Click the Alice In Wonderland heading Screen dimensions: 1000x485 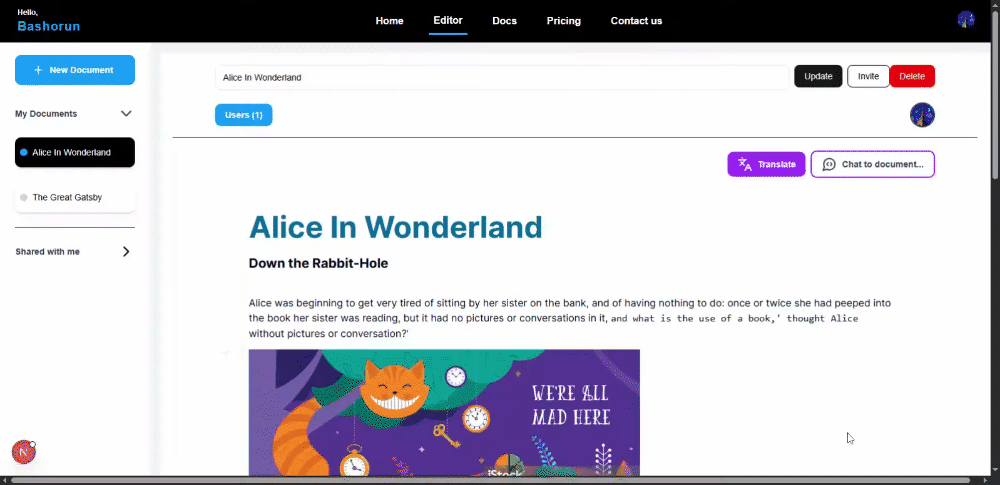click(x=395, y=227)
